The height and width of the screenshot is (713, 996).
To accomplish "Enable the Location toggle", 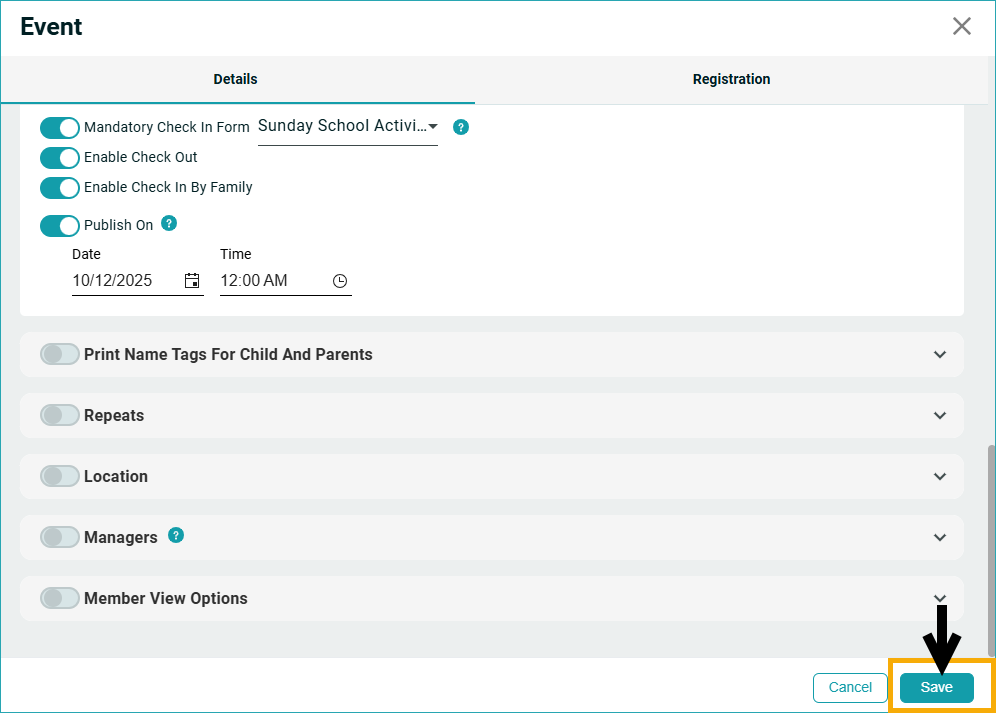I will click(x=60, y=477).
